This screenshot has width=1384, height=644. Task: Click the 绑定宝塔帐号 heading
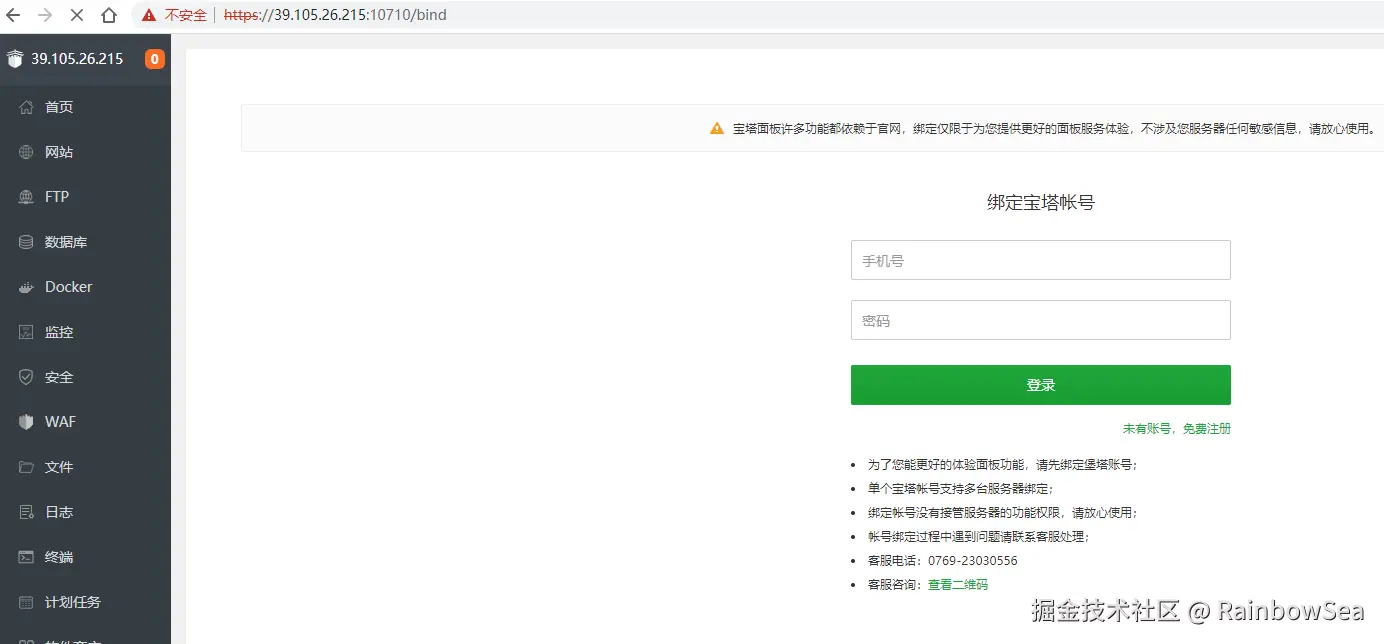(1041, 202)
